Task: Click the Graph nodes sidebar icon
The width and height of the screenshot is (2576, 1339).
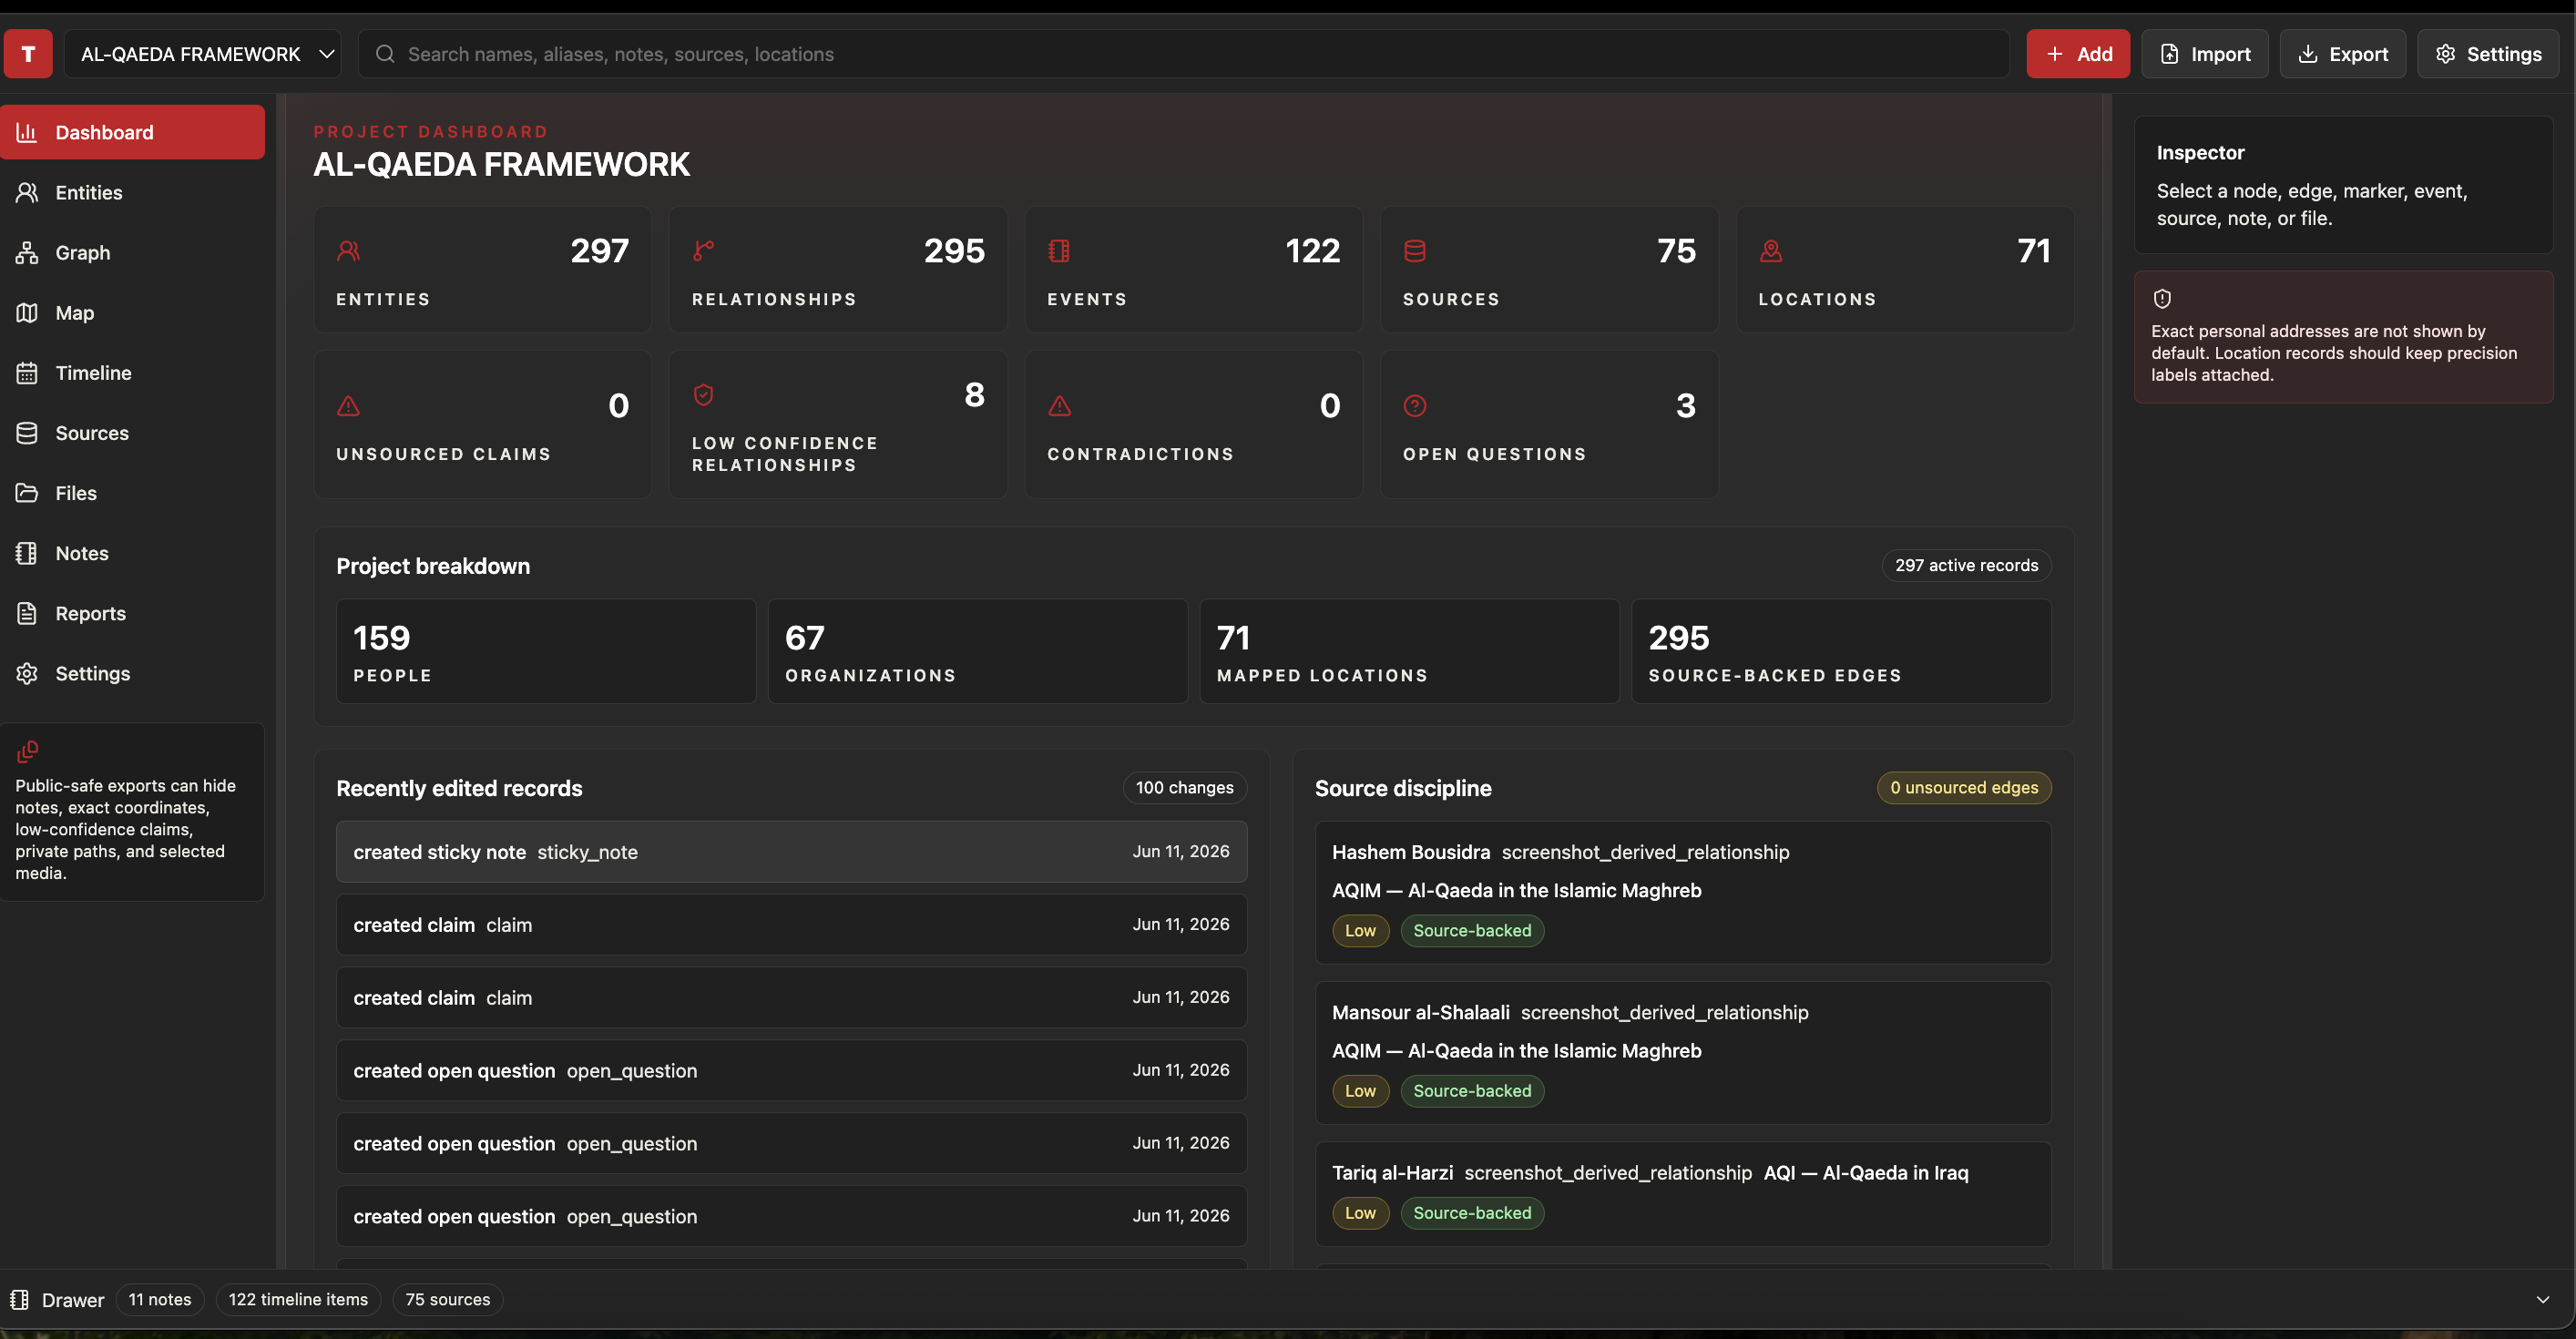Action: pyautogui.click(x=27, y=252)
